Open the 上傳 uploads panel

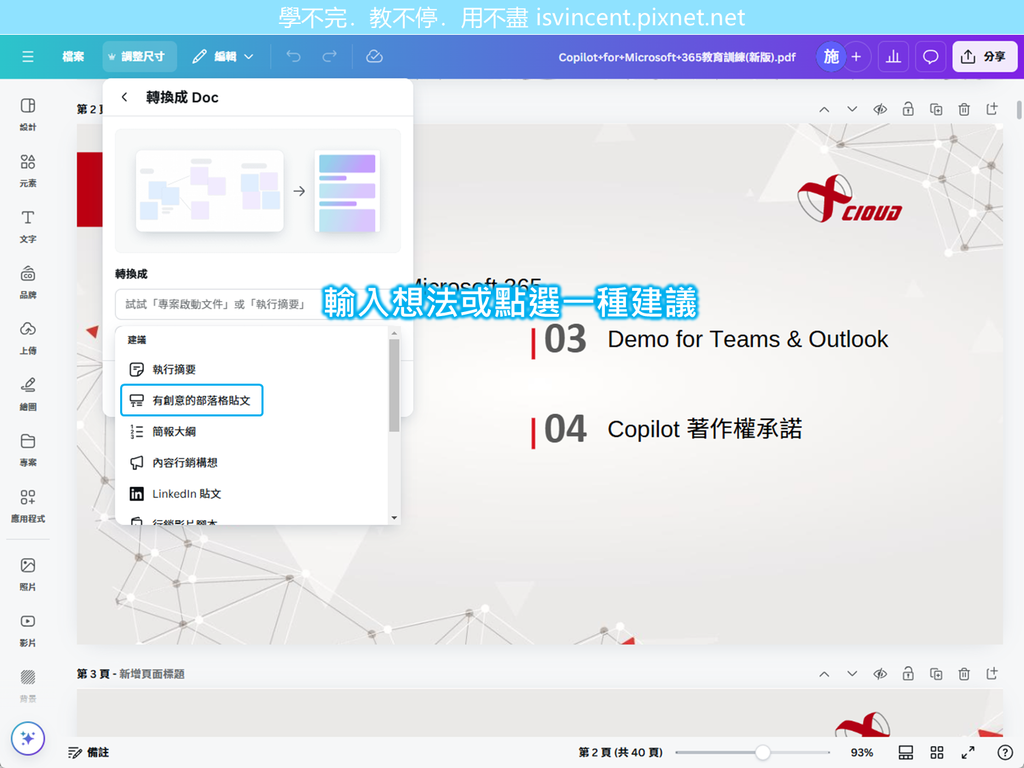coord(27,338)
